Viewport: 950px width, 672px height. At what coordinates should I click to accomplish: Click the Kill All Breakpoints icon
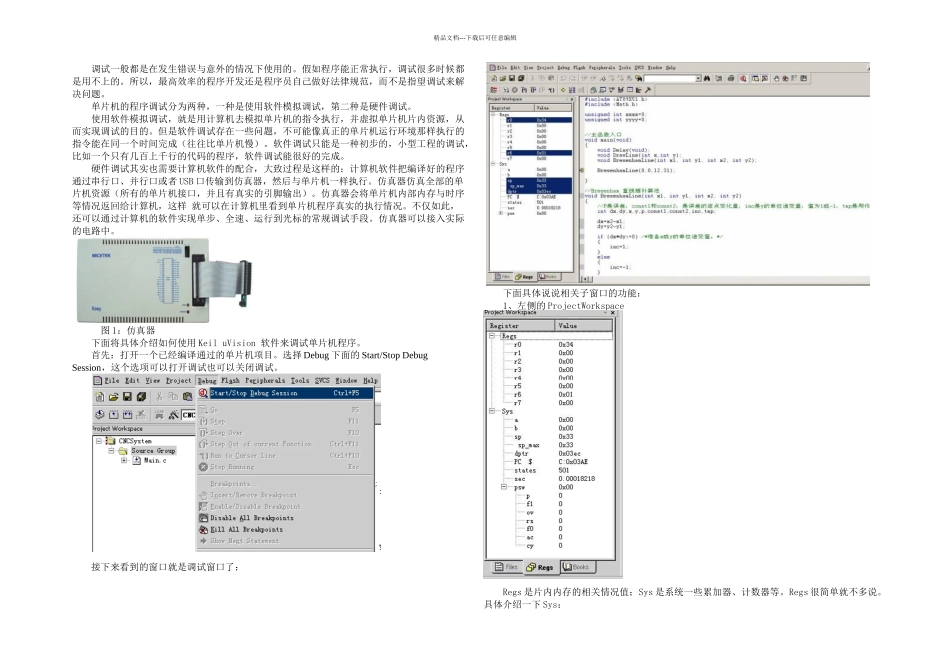204,529
